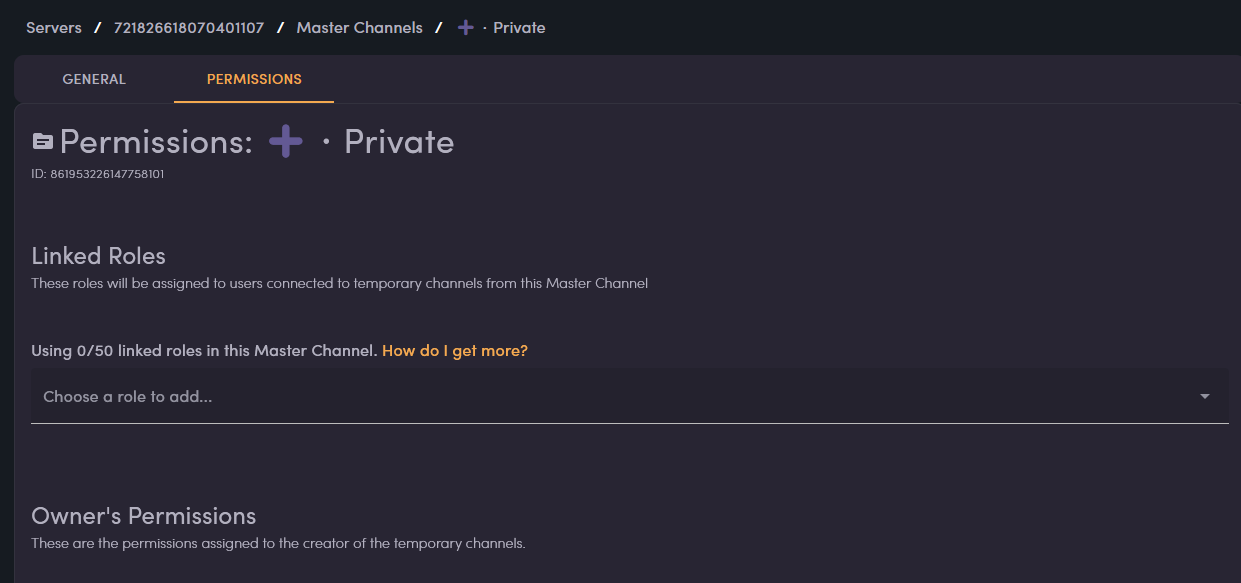Open server 721826618070401107 breadcrumb link
The height and width of the screenshot is (583, 1241).
[189, 28]
